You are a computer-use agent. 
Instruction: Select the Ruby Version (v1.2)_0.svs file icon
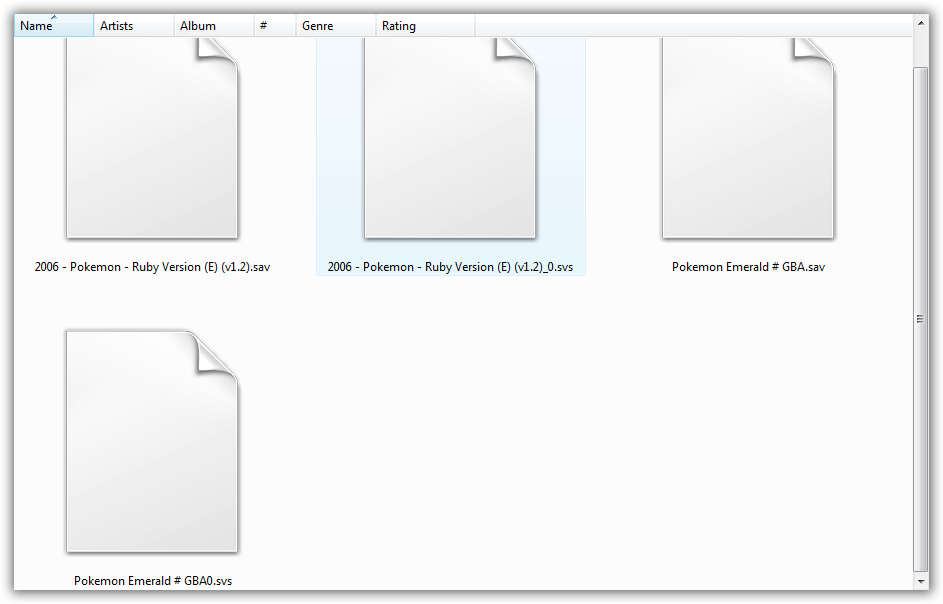tap(450, 138)
